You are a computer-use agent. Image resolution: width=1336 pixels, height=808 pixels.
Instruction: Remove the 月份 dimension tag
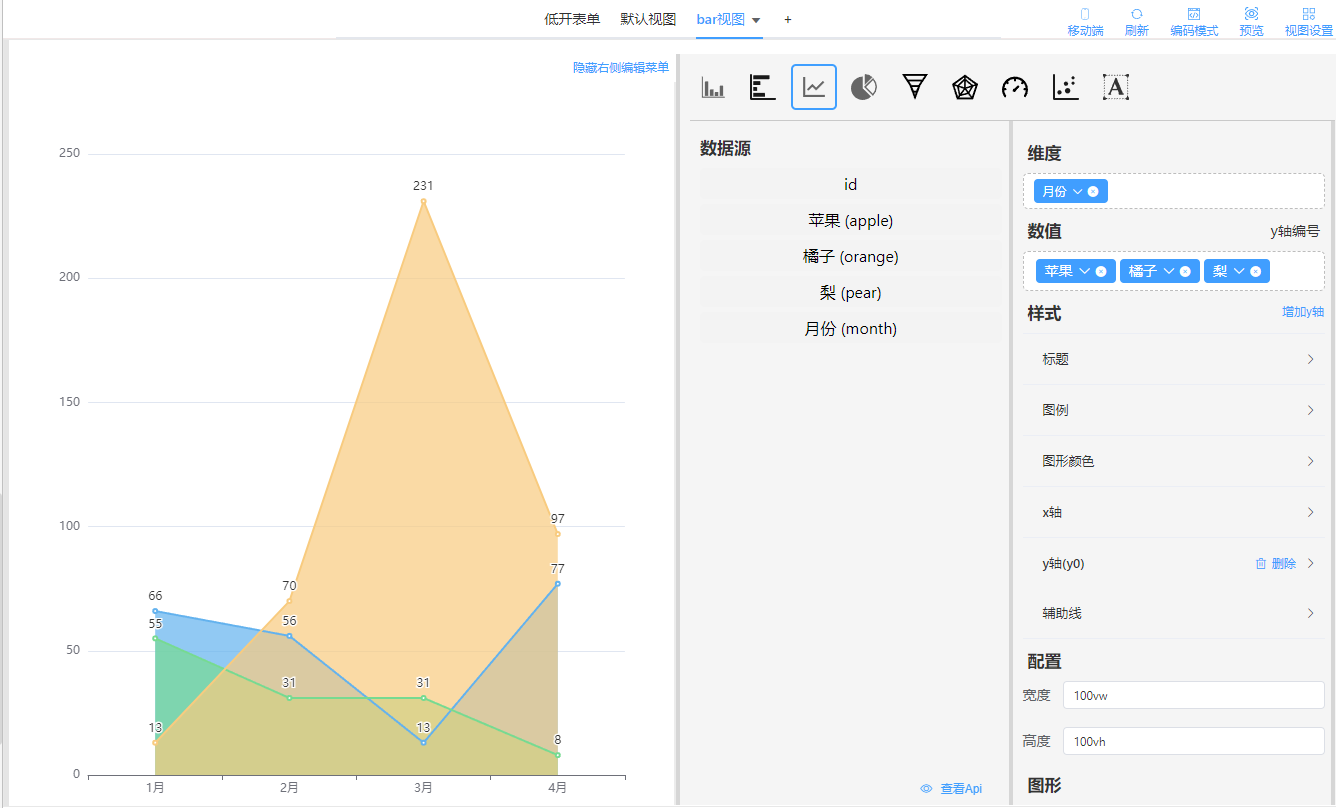pos(1093,191)
